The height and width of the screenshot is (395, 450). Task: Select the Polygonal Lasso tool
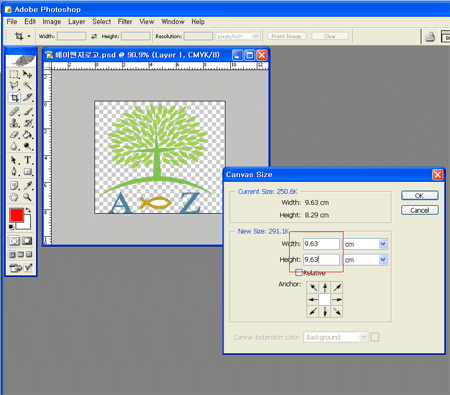click(x=14, y=86)
